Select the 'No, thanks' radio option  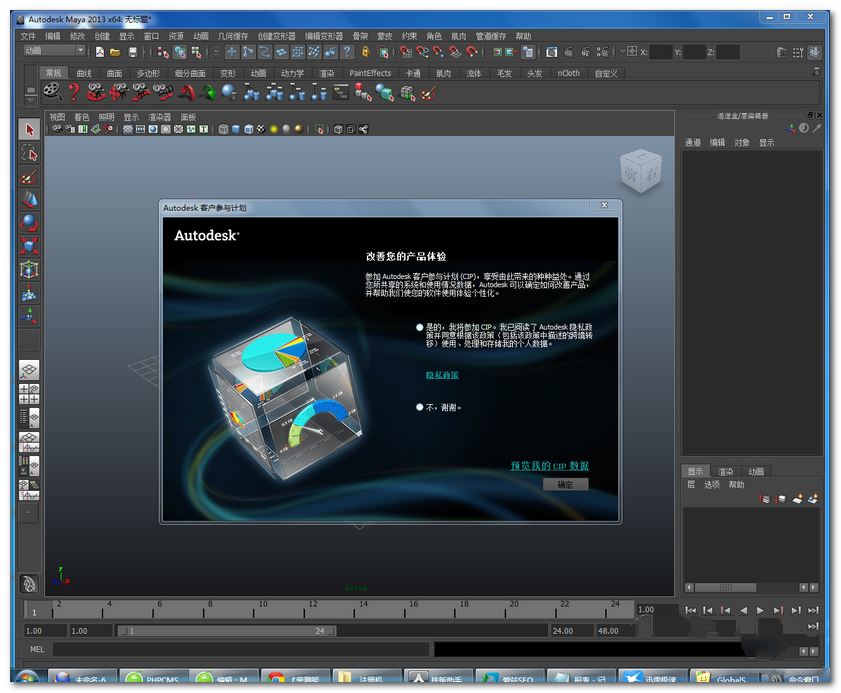click(419, 407)
